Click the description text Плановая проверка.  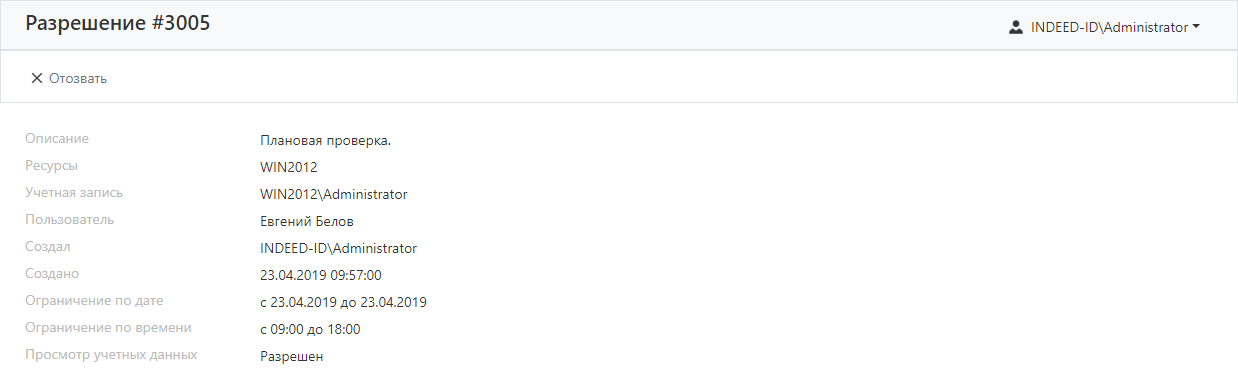click(x=325, y=140)
